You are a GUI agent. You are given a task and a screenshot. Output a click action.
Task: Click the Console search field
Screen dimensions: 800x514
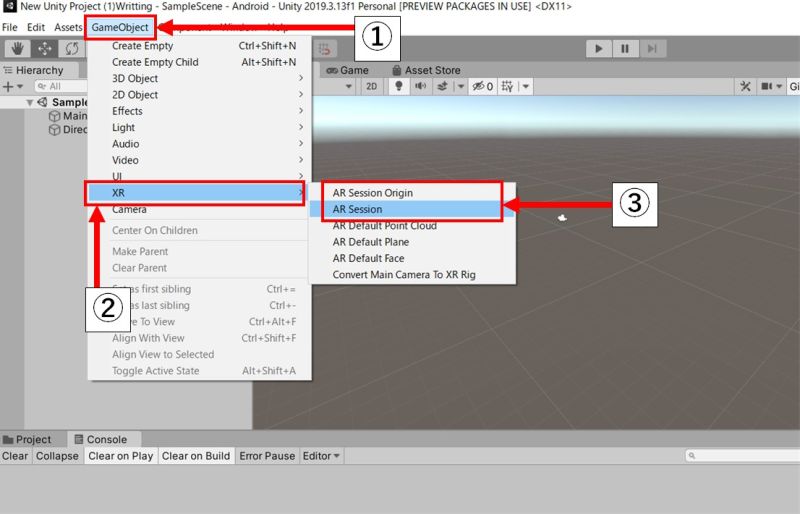(742, 455)
